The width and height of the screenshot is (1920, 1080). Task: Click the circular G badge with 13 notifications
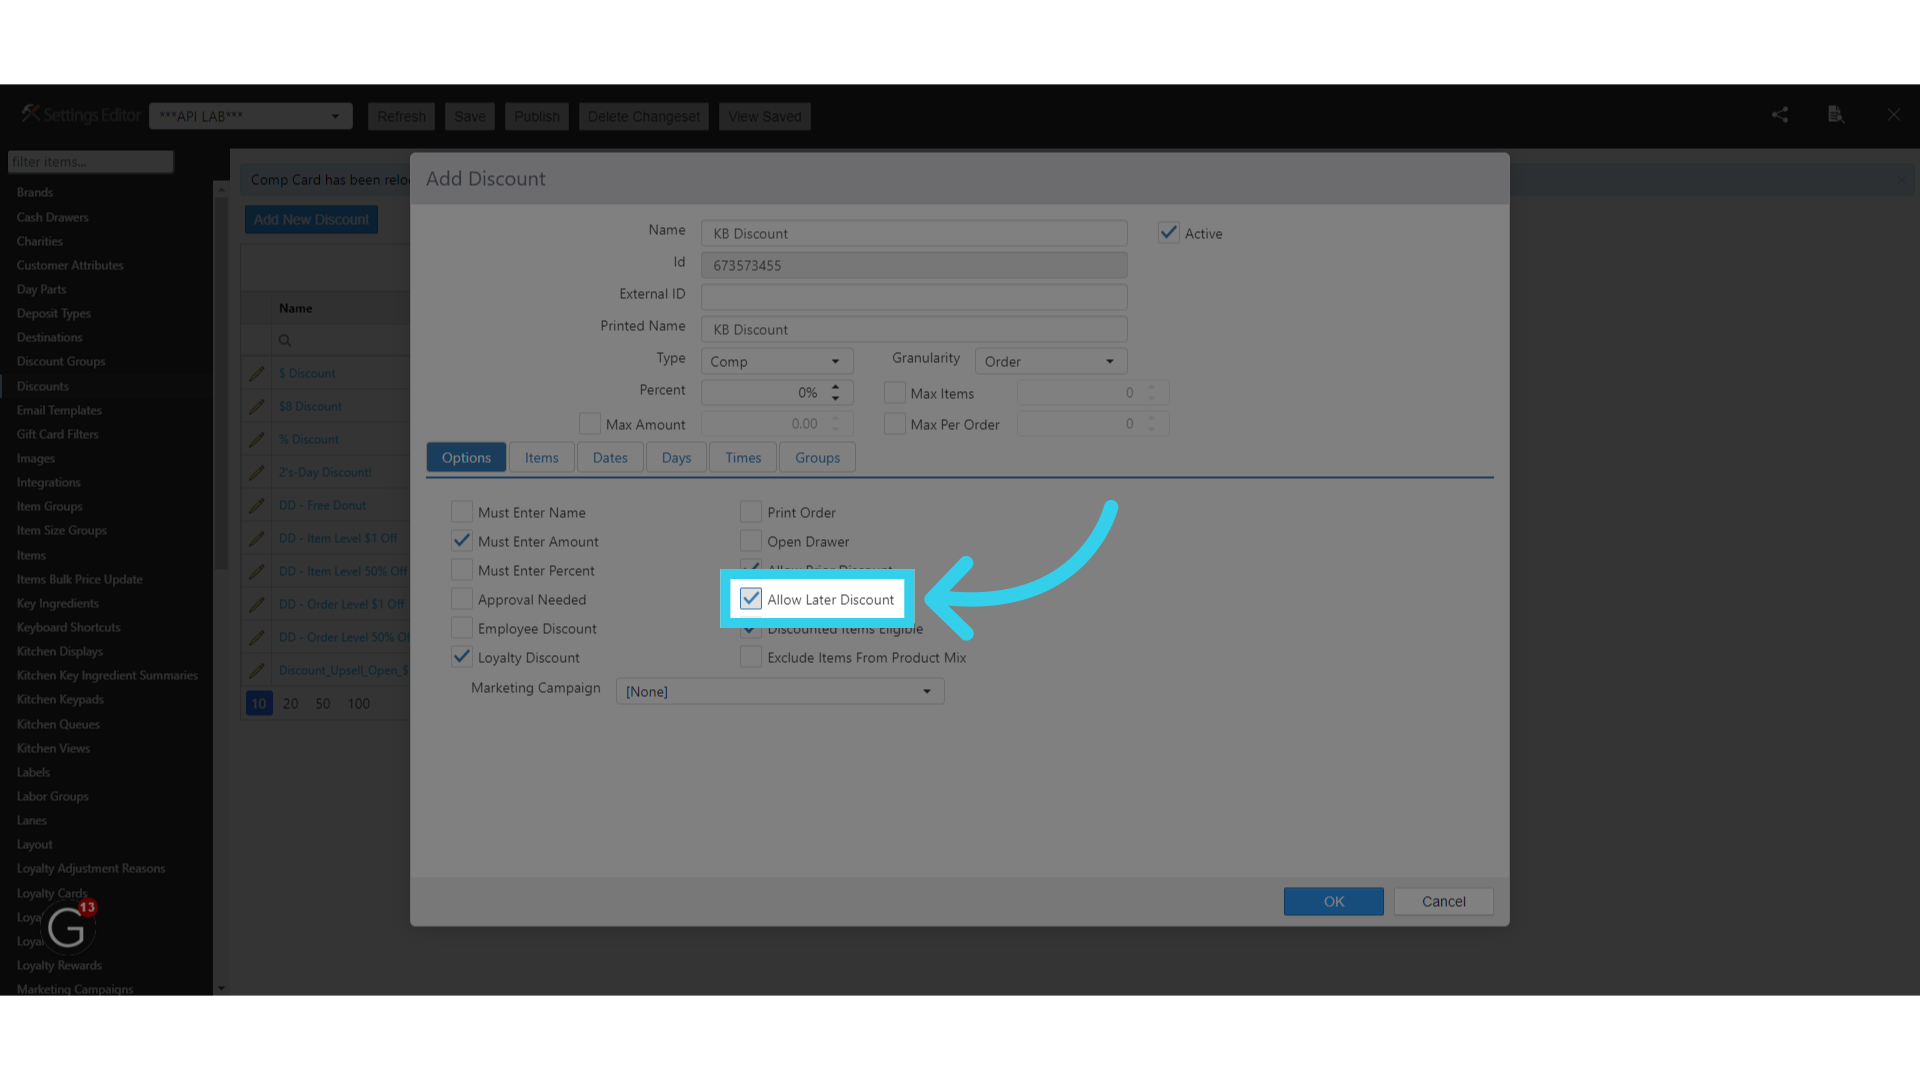click(x=68, y=927)
